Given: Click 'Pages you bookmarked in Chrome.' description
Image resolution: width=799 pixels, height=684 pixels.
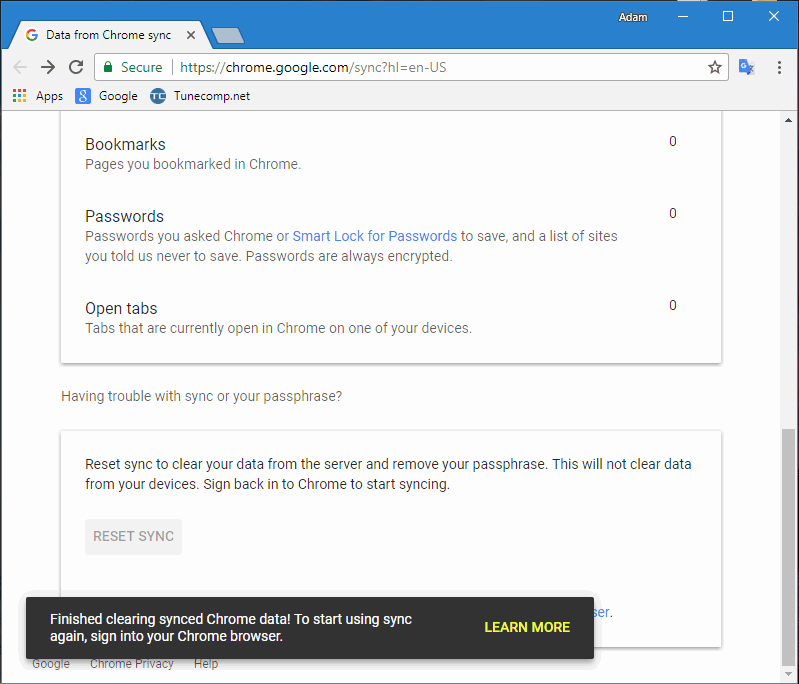Looking at the screenshot, I should pos(193,164).
